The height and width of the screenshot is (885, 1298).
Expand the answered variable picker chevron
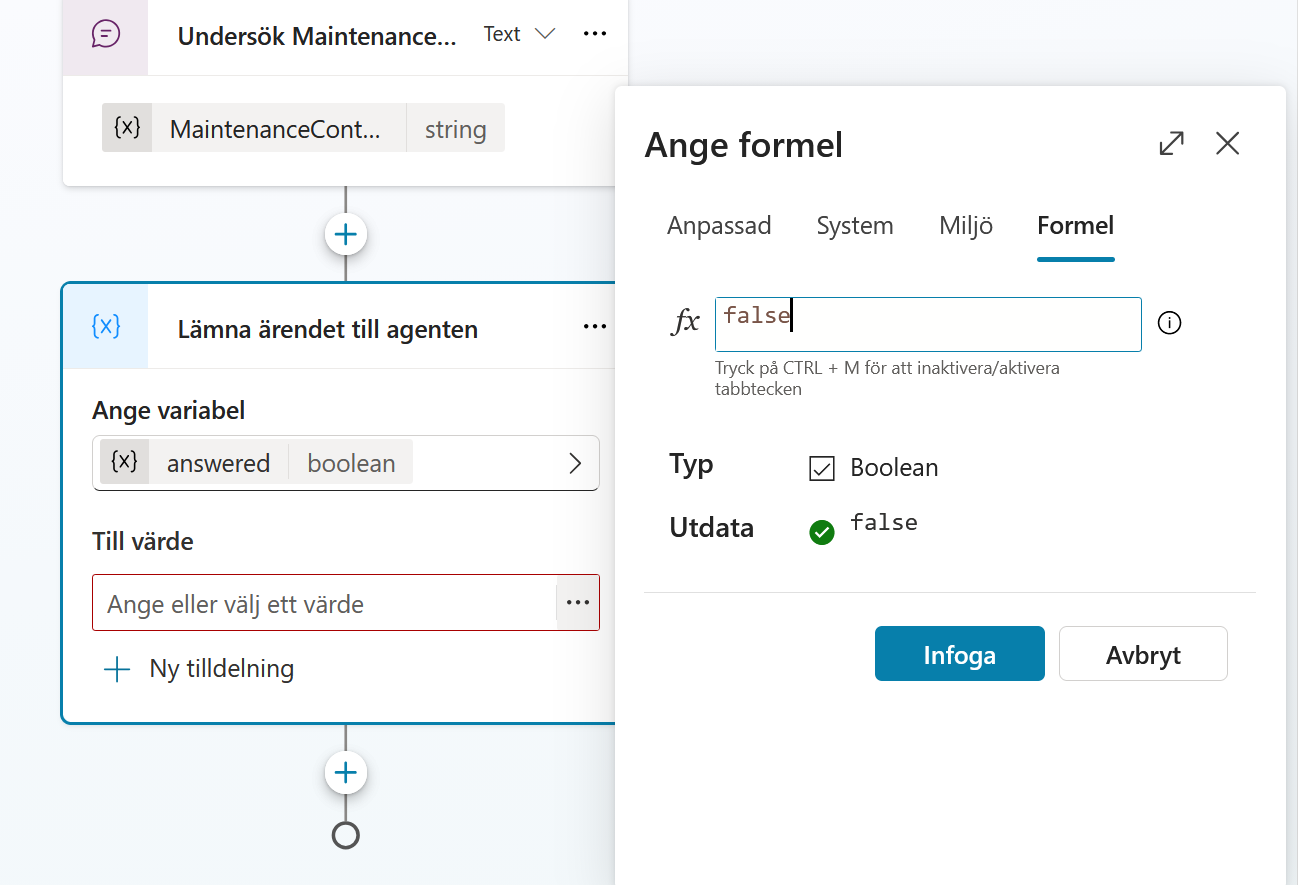(x=575, y=463)
